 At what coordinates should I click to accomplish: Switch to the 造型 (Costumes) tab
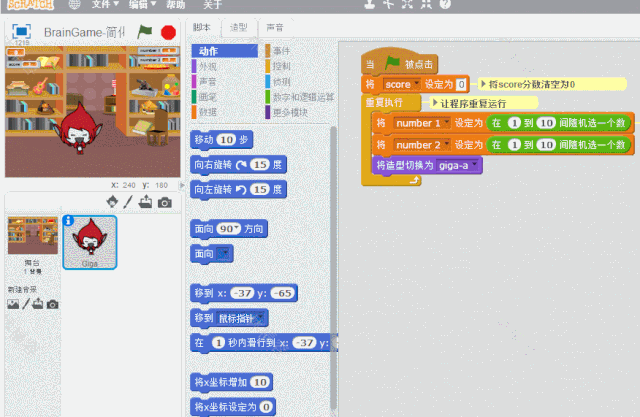[x=240, y=28]
